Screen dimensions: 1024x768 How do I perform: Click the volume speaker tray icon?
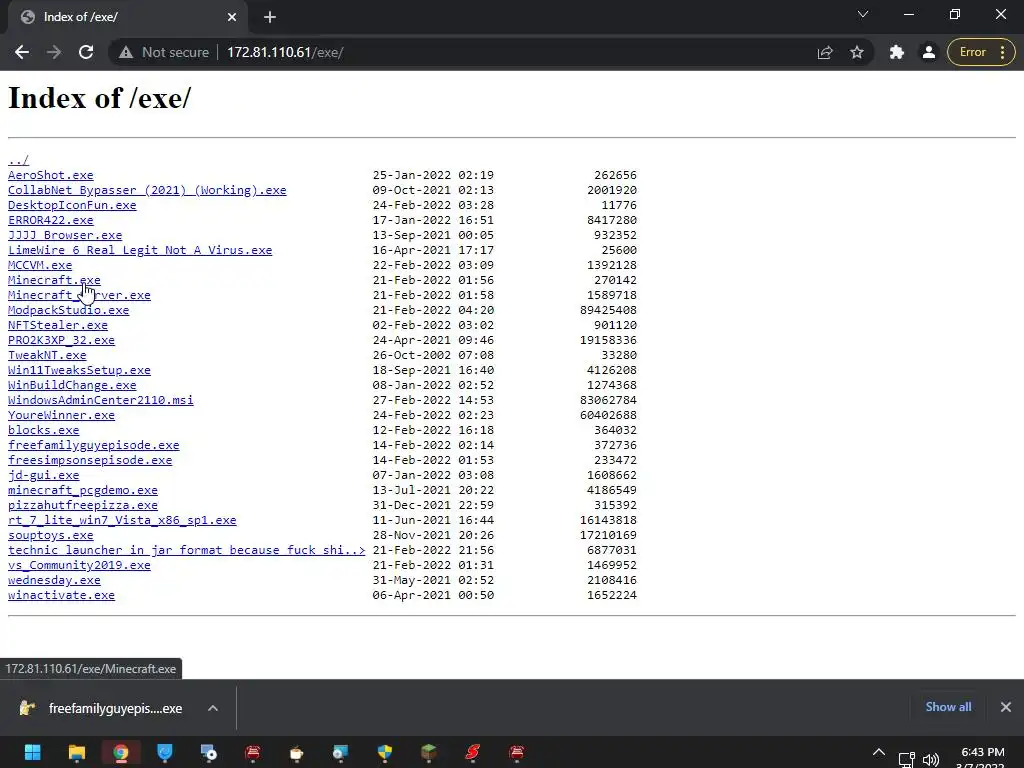931,760
